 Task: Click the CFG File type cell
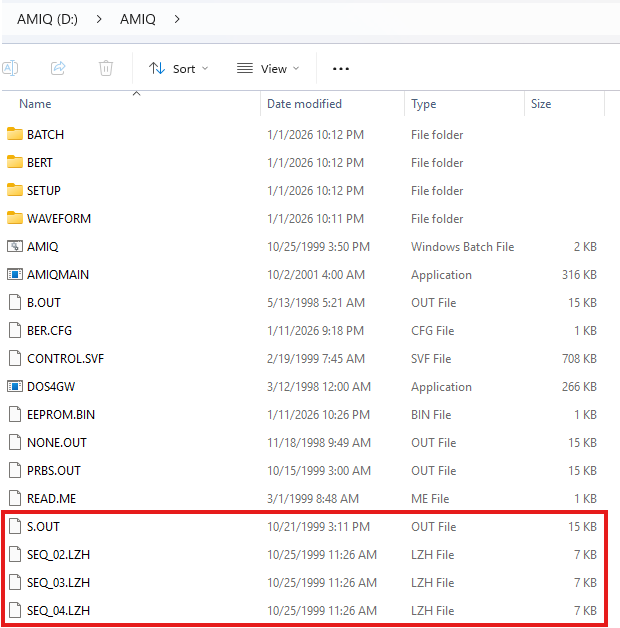(x=433, y=331)
